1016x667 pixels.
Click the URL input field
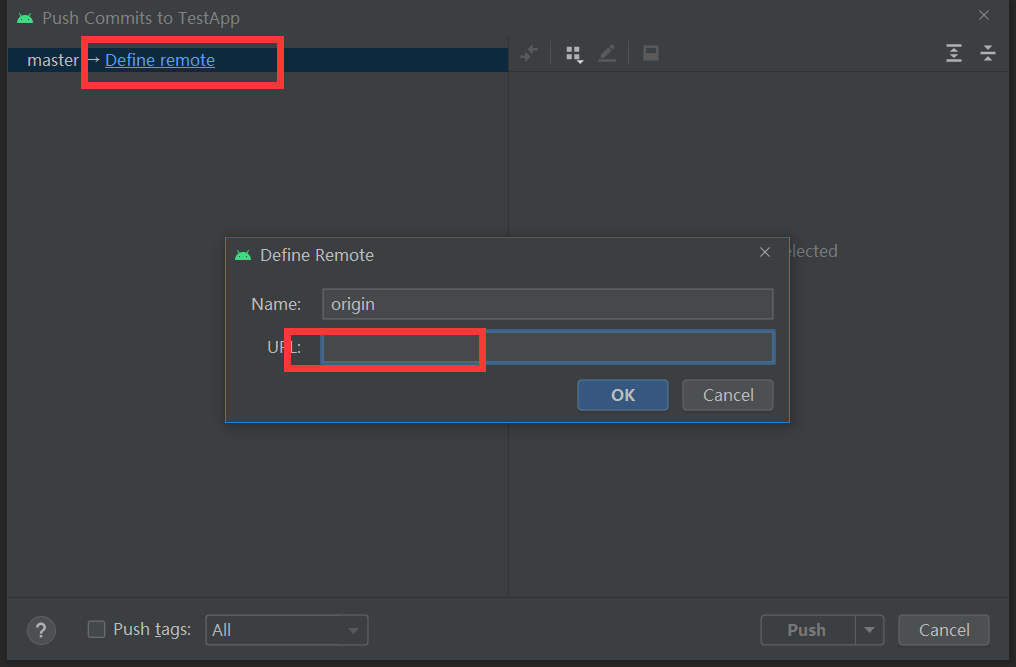click(548, 347)
